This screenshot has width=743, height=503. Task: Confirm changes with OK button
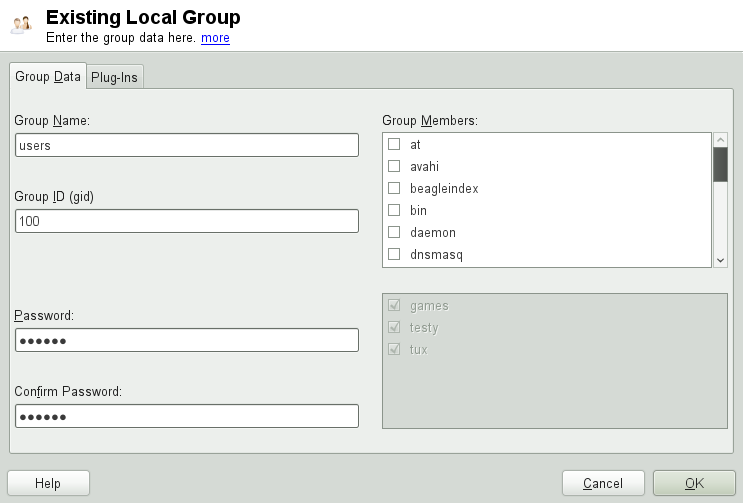(694, 483)
